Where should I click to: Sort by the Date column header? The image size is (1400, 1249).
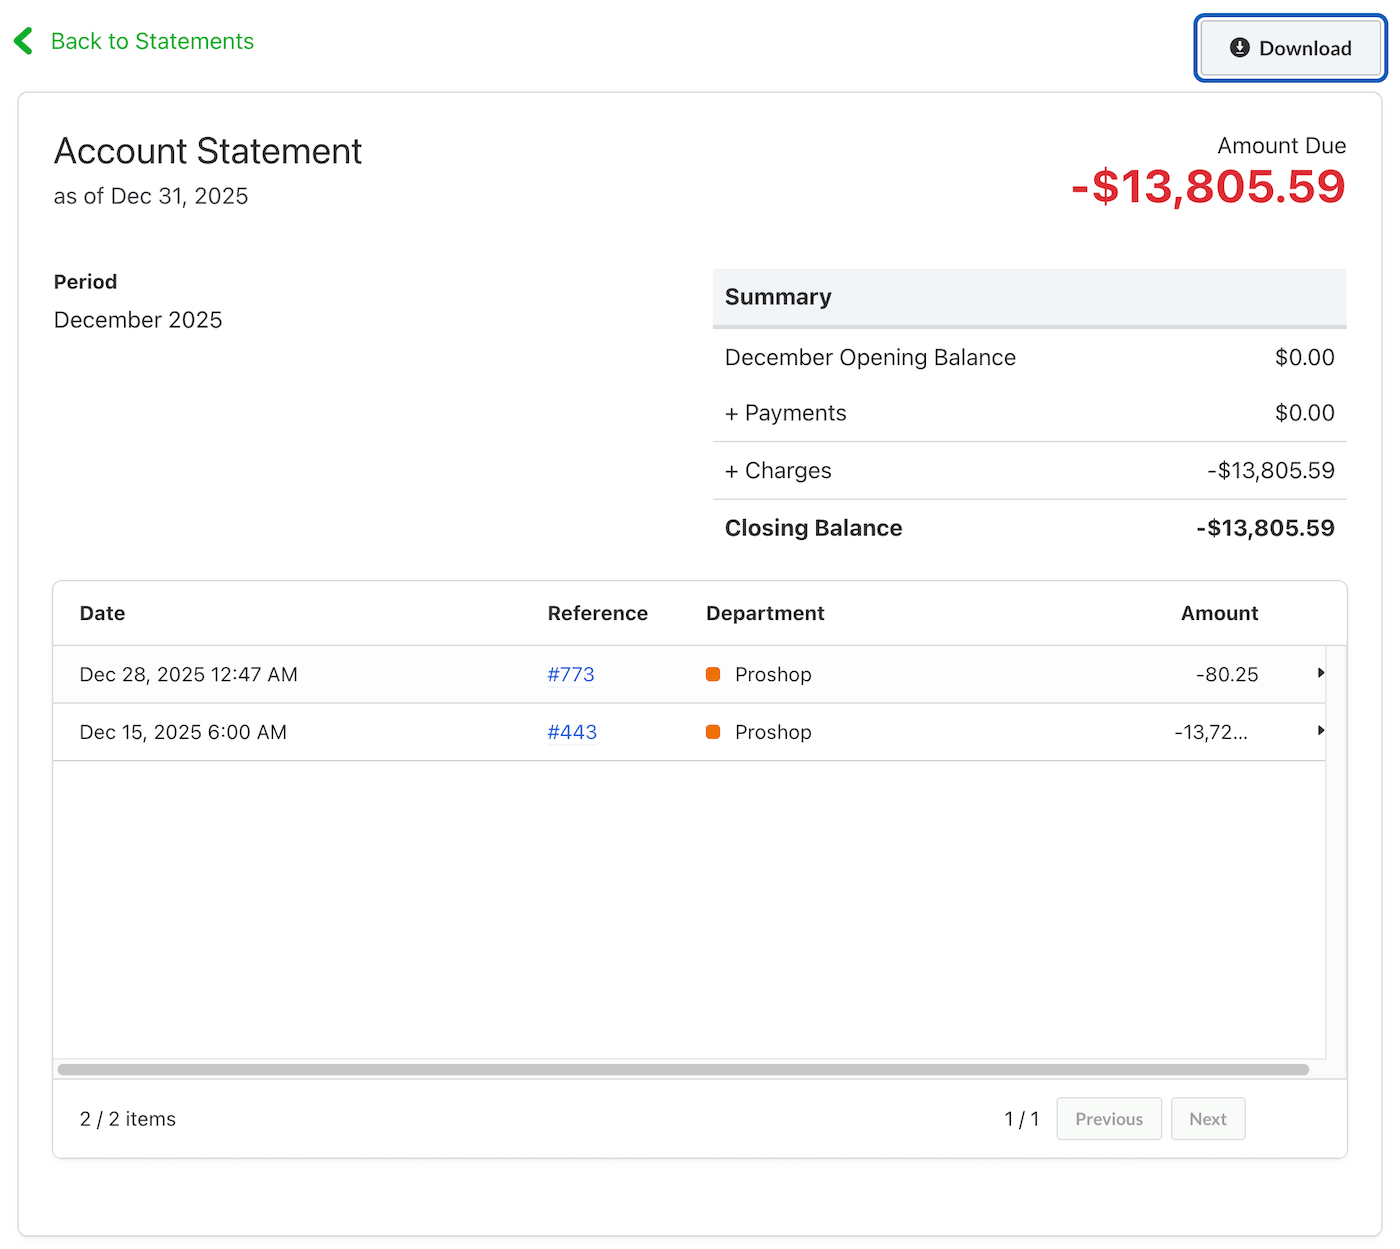[x=102, y=613]
